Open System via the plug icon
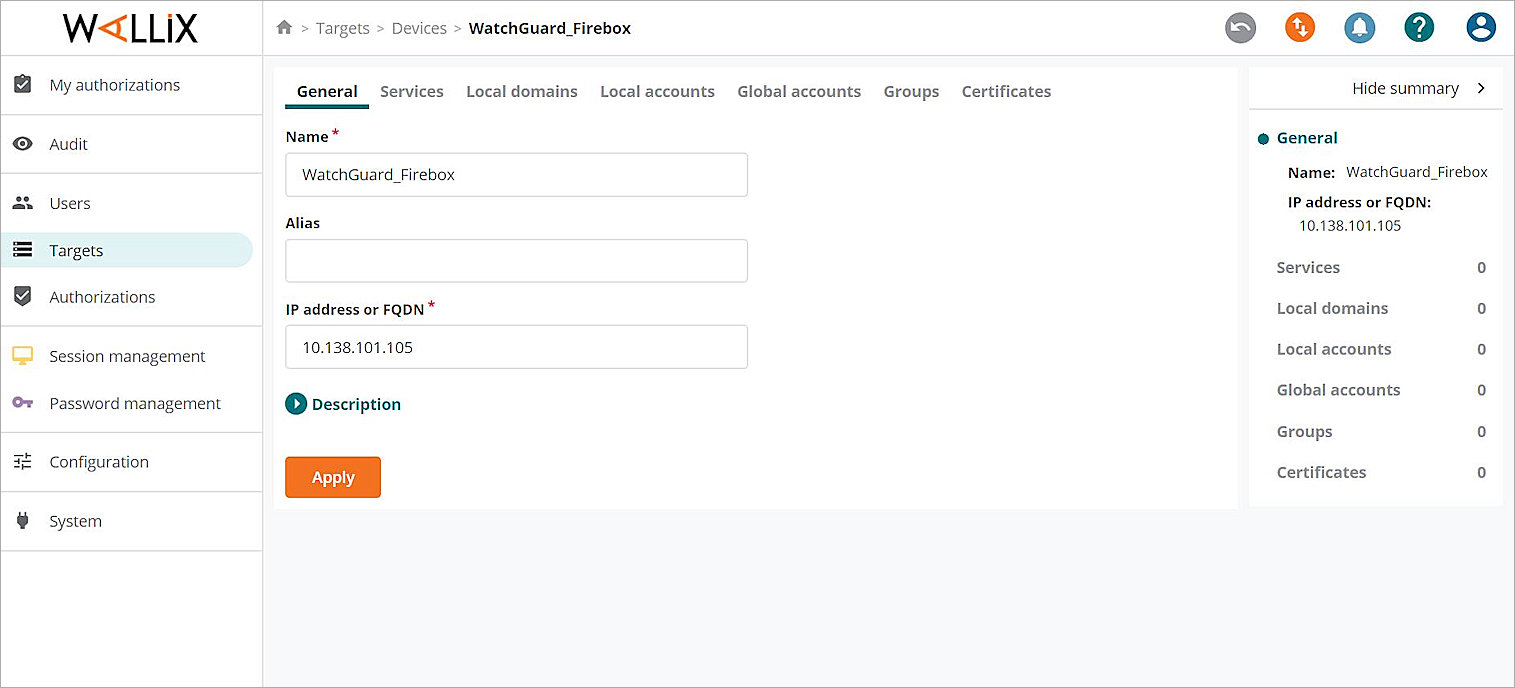The height and width of the screenshot is (688, 1515). (23, 521)
